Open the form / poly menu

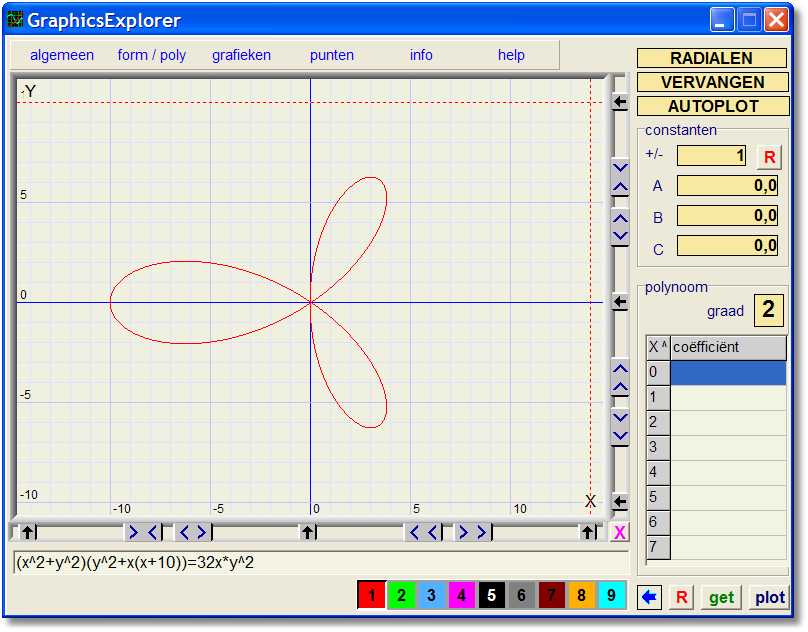pos(152,55)
